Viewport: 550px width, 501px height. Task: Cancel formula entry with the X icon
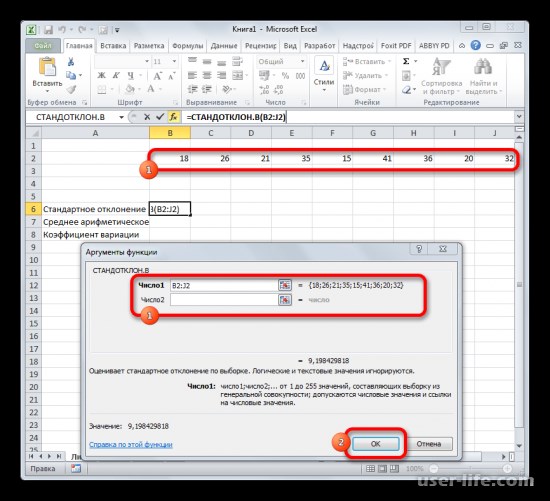click(x=147, y=117)
